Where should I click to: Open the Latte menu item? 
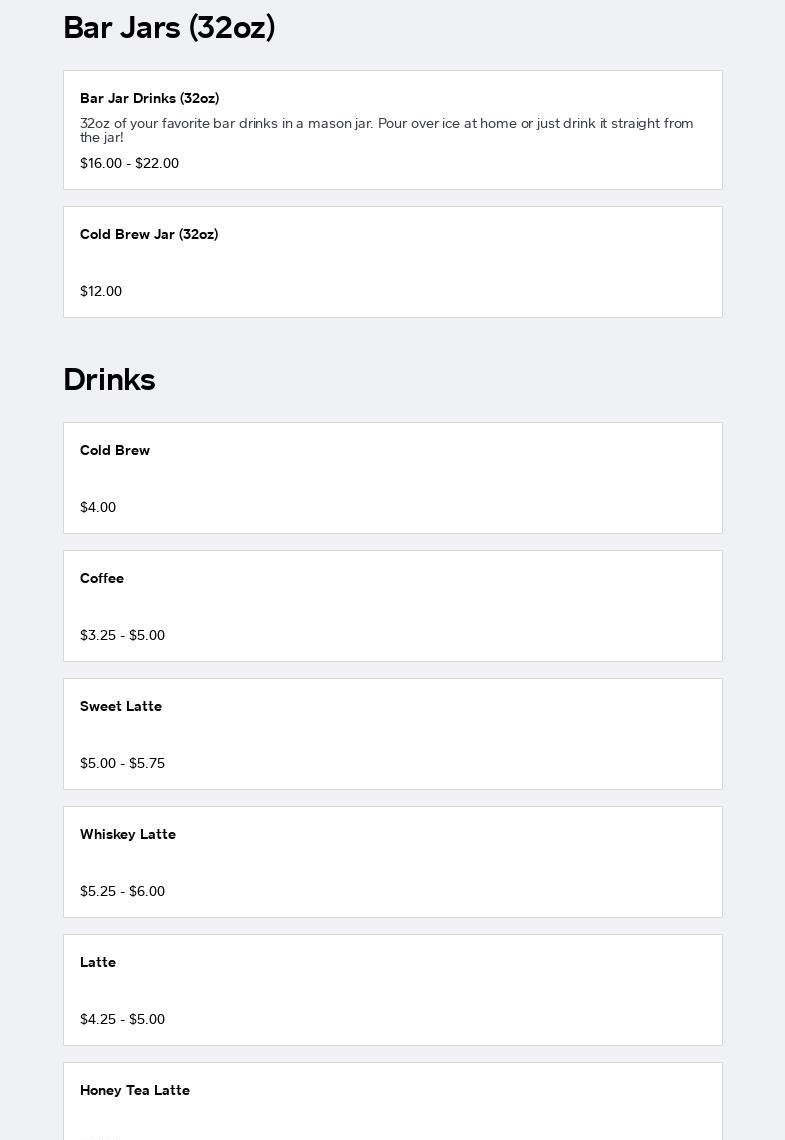pos(392,990)
